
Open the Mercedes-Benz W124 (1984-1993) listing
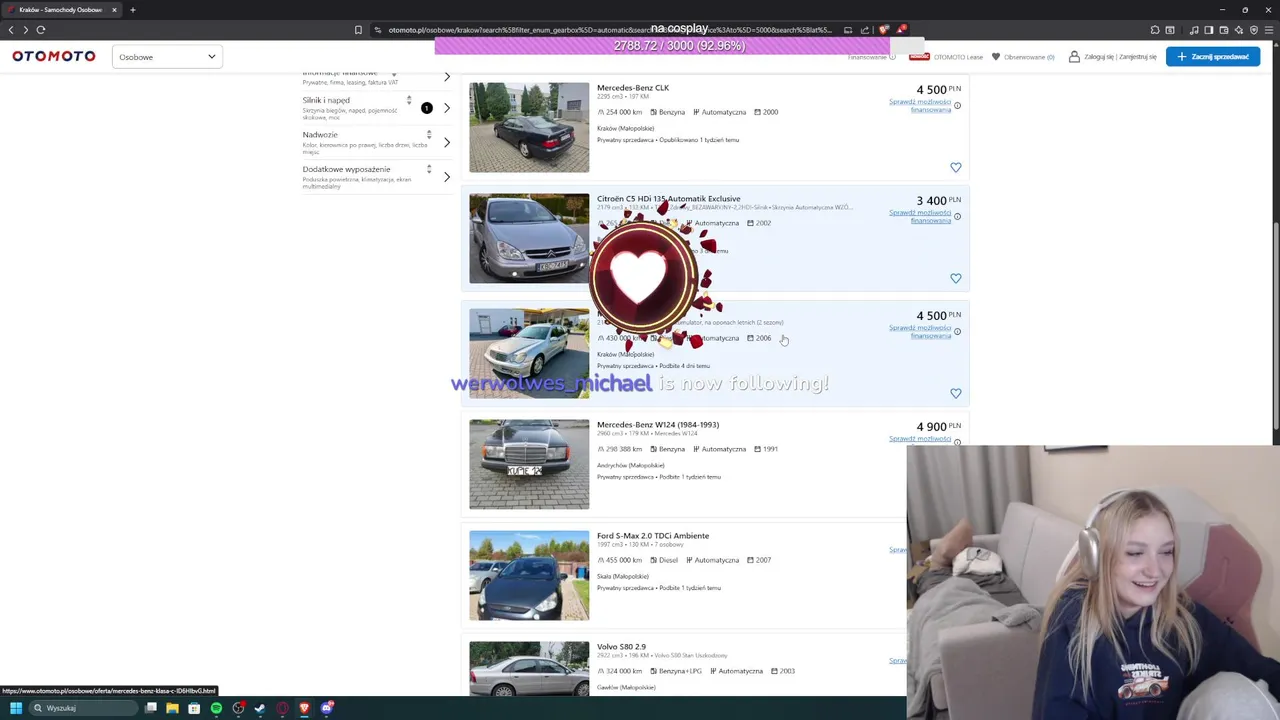pyautogui.click(x=658, y=425)
